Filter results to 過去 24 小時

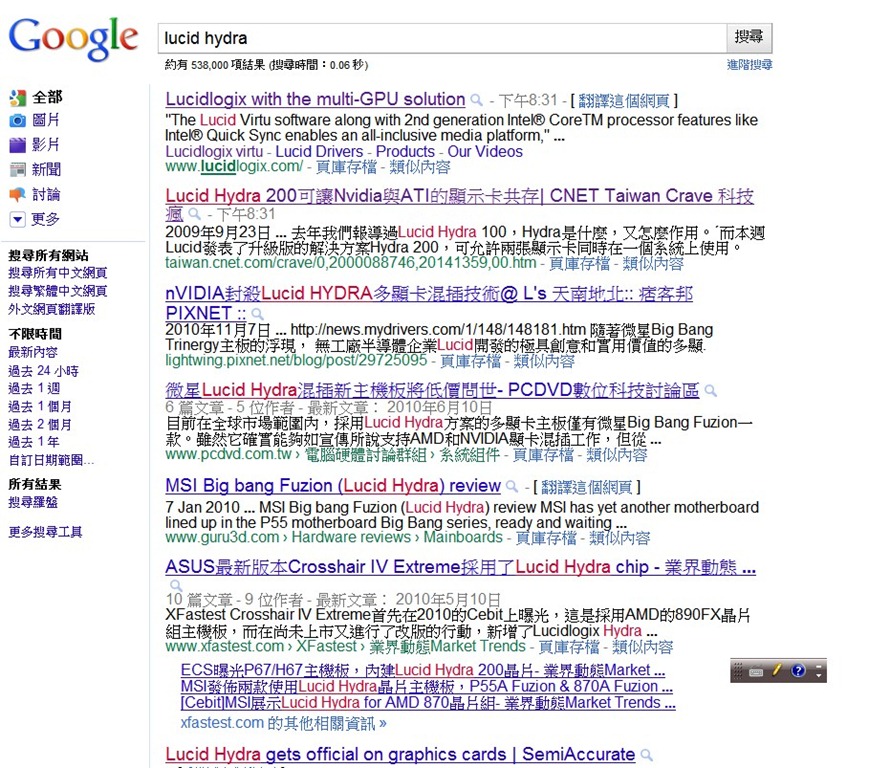coord(43,371)
